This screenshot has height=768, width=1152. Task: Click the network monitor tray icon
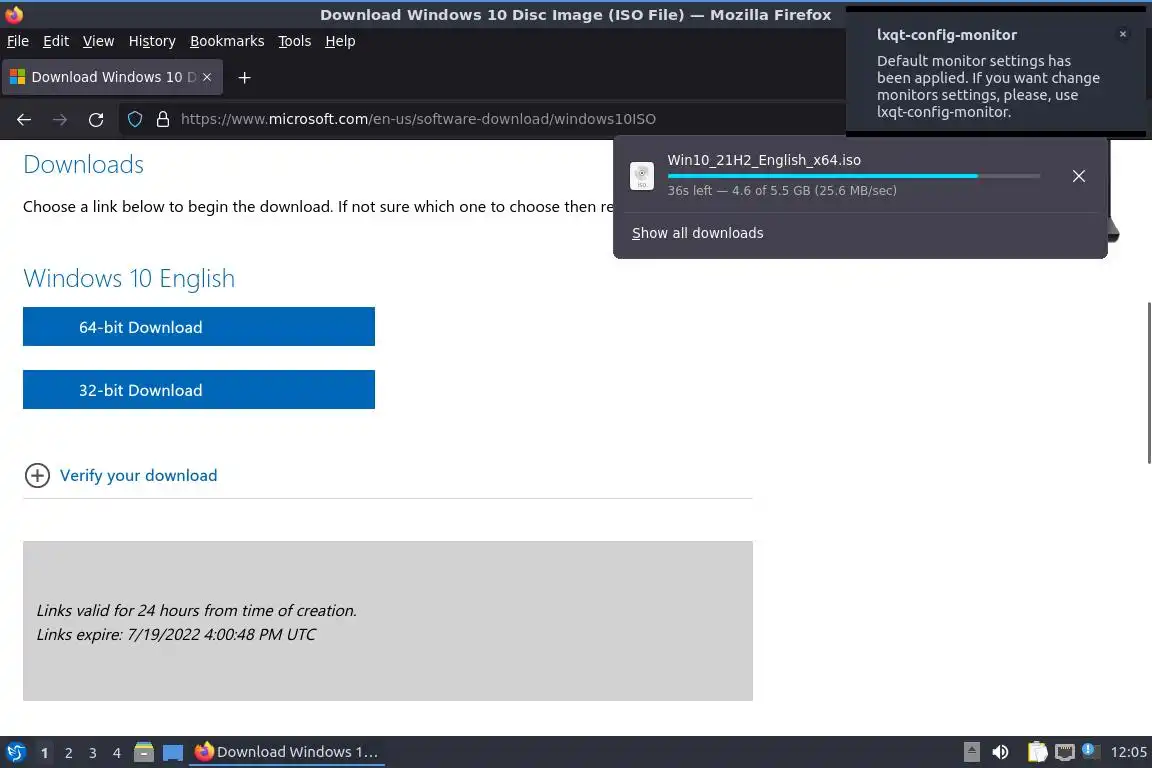click(1065, 752)
